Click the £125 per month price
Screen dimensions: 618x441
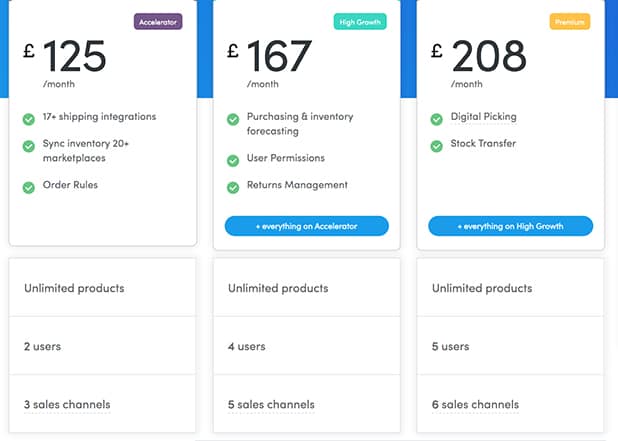pyautogui.click(x=66, y=58)
